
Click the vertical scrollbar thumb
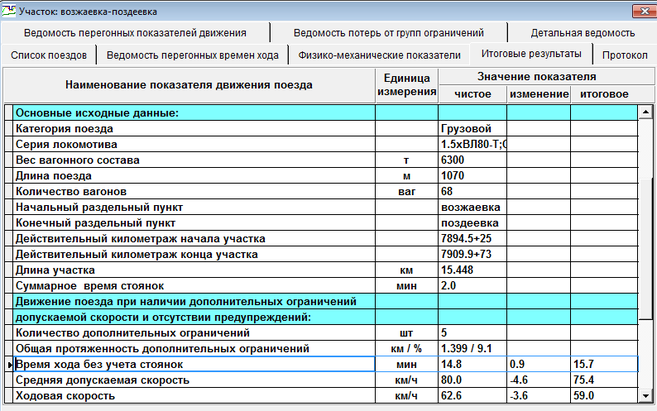point(645,249)
